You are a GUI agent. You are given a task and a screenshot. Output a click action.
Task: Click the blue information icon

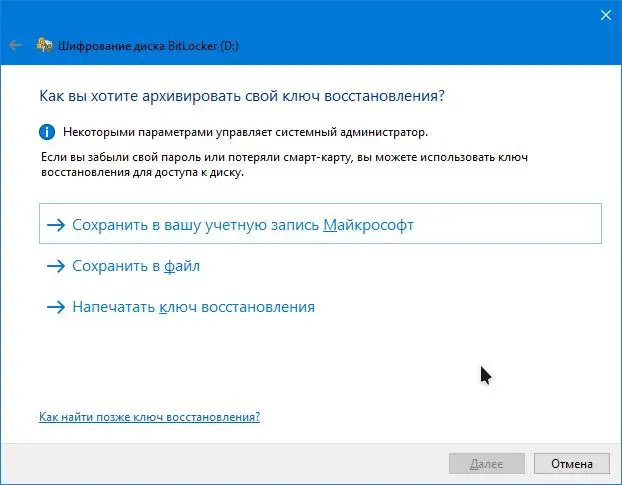47,132
